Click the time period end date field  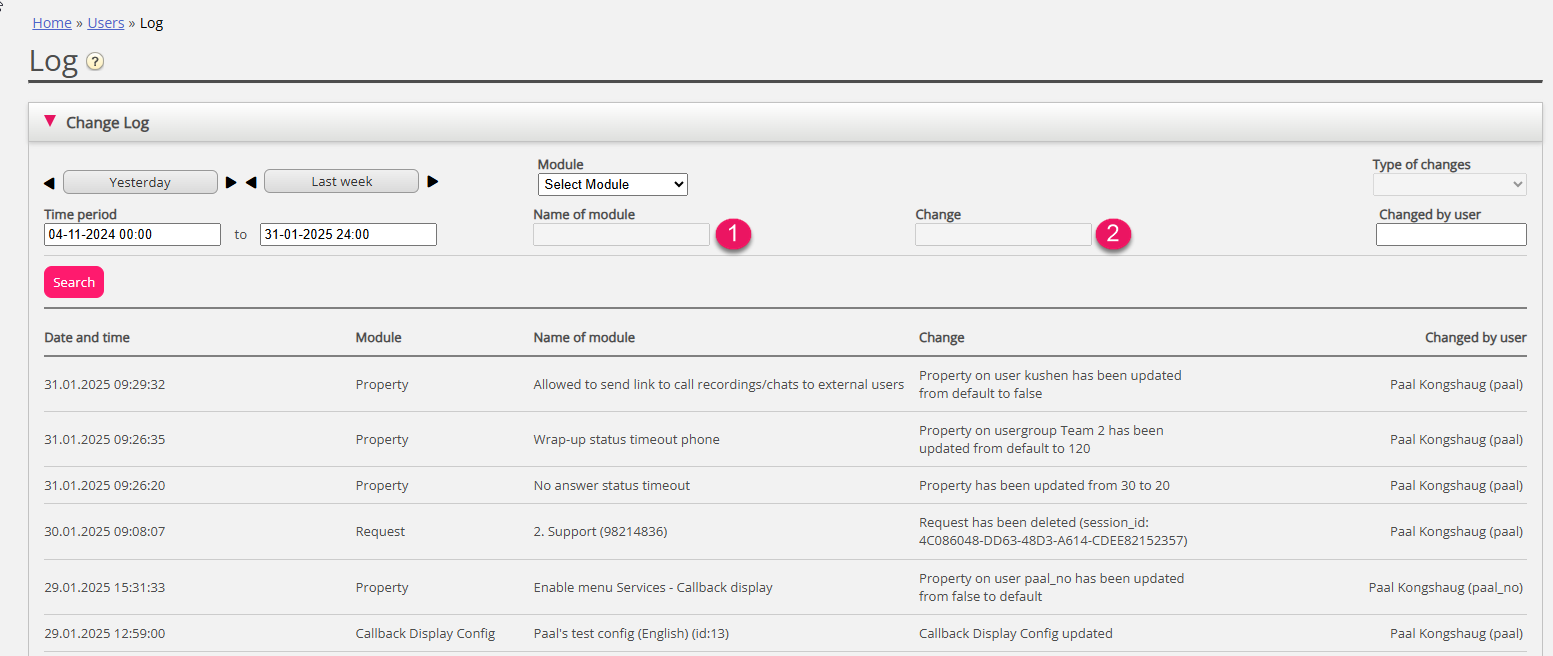point(348,235)
